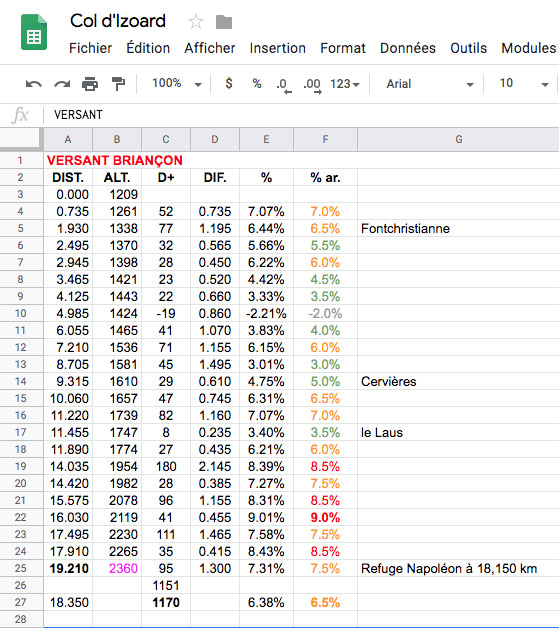The width and height of the screenshot is (559, 628).
Task: Star the Col d'Izoard document
Action: [196, 22]
